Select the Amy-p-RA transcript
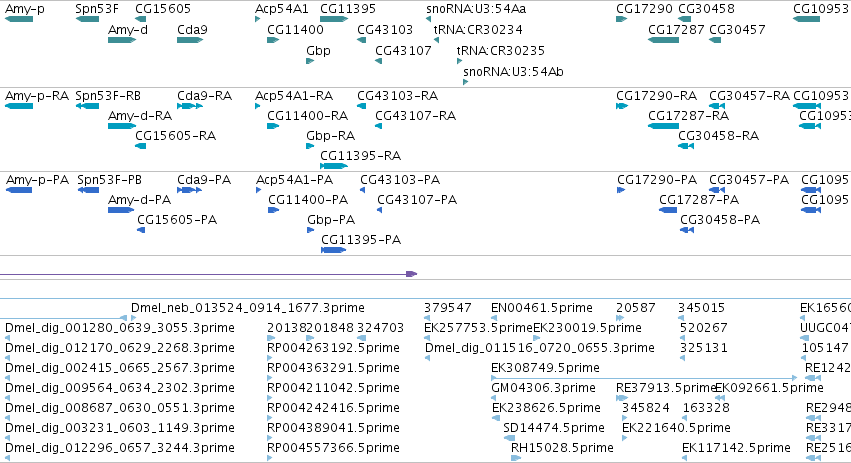 [19, 106]
